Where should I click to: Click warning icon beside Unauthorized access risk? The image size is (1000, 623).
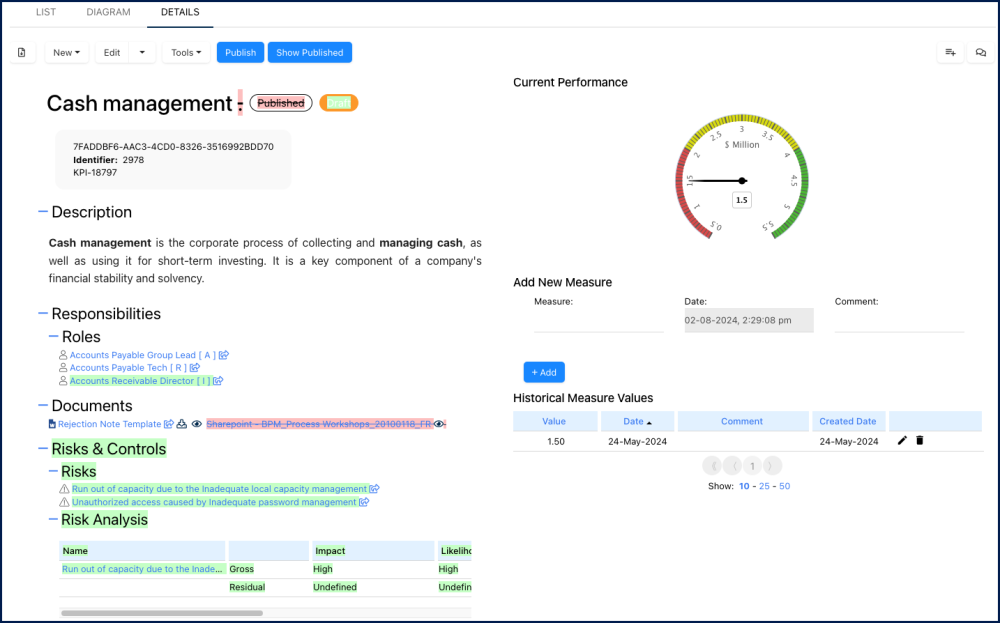click(64, 502)
